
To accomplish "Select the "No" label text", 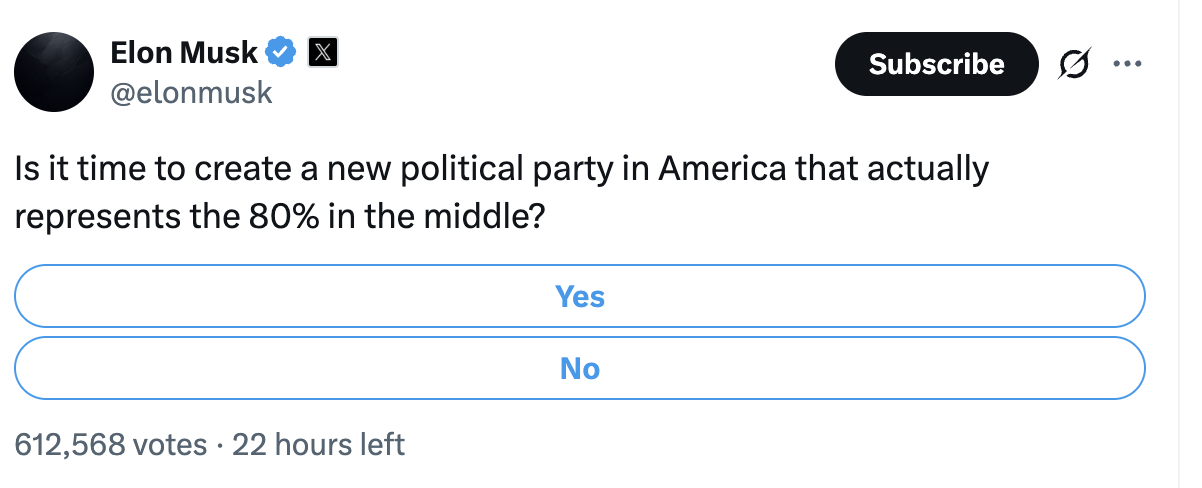I will point(580,368).
